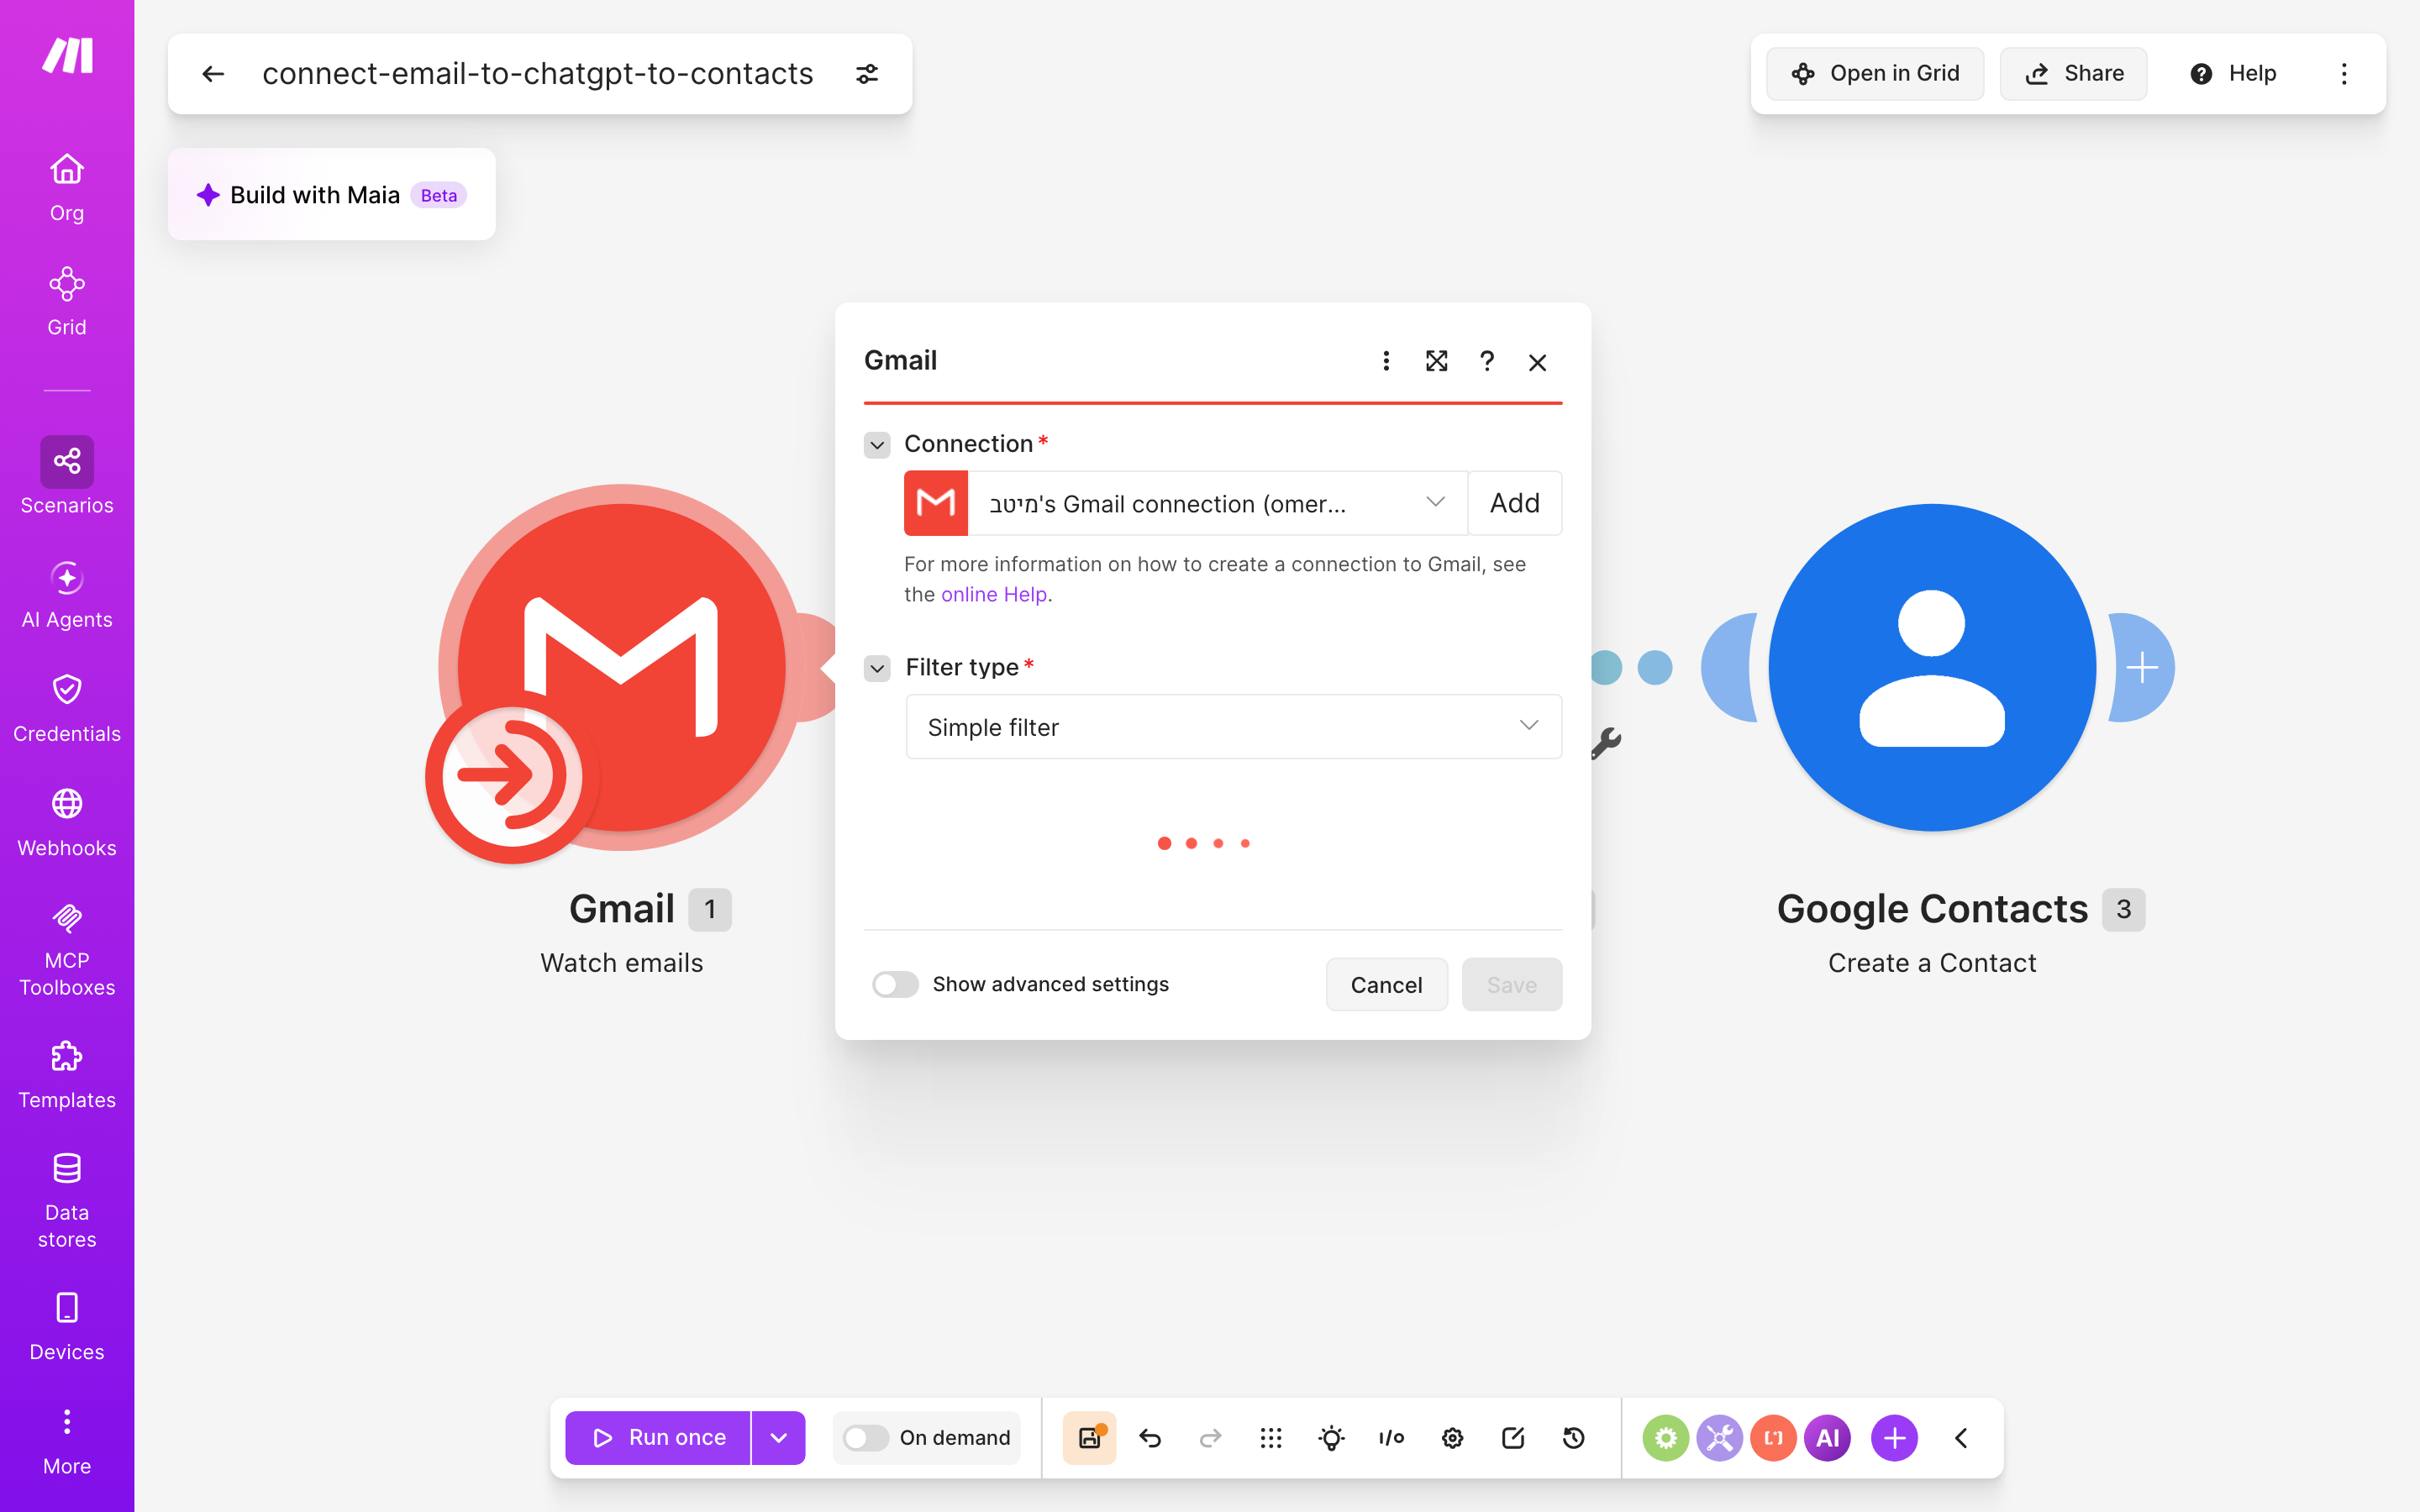This screenshot has height=1512, width=2420.
Task: Click the purple AI favorites icon
Action: pos(1828,1438)
